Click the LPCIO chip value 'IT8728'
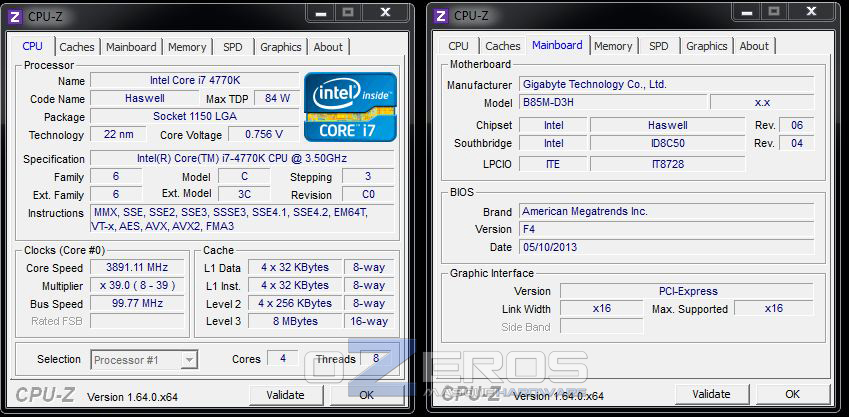Image resolution: width=849 pixels, height=417 pixels. pos(668,164)
